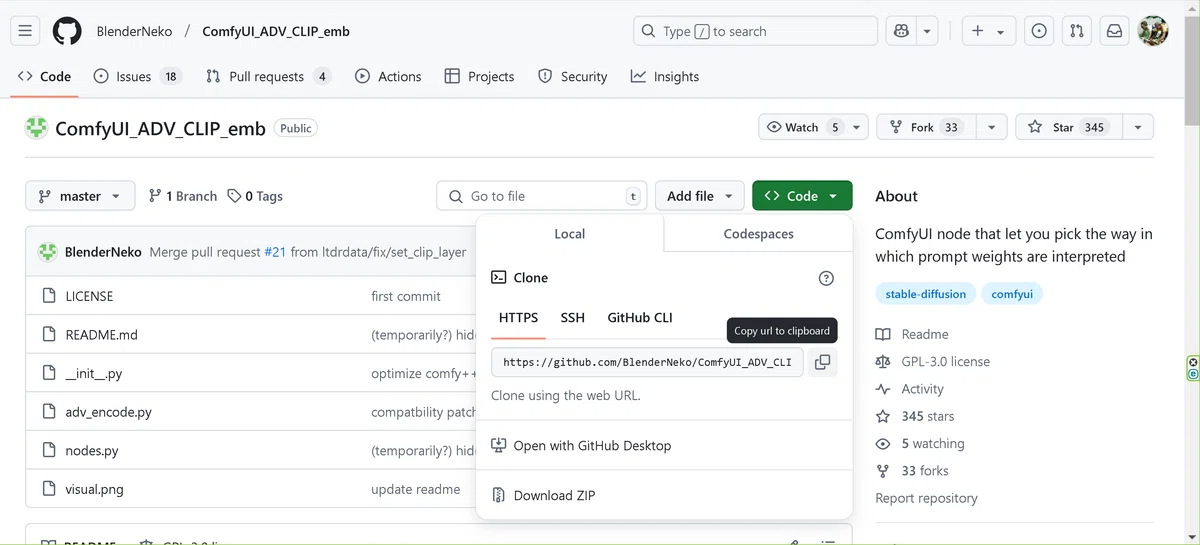Open your issues icon in header
This screenshot has height=545, width=1200.
coord(1039,31)
